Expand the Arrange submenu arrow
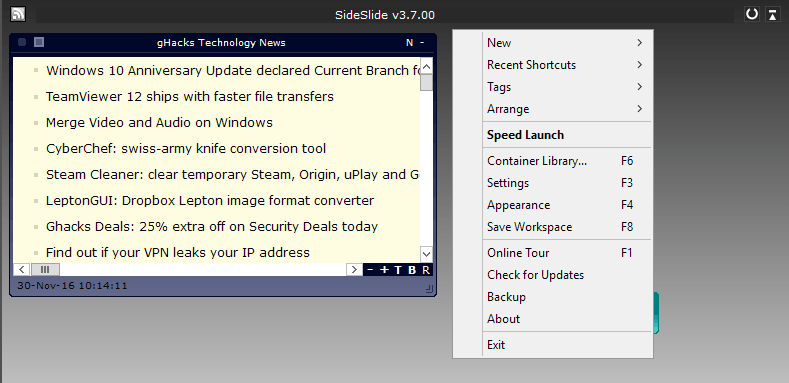Screen dimensions: 789x383 640,109
